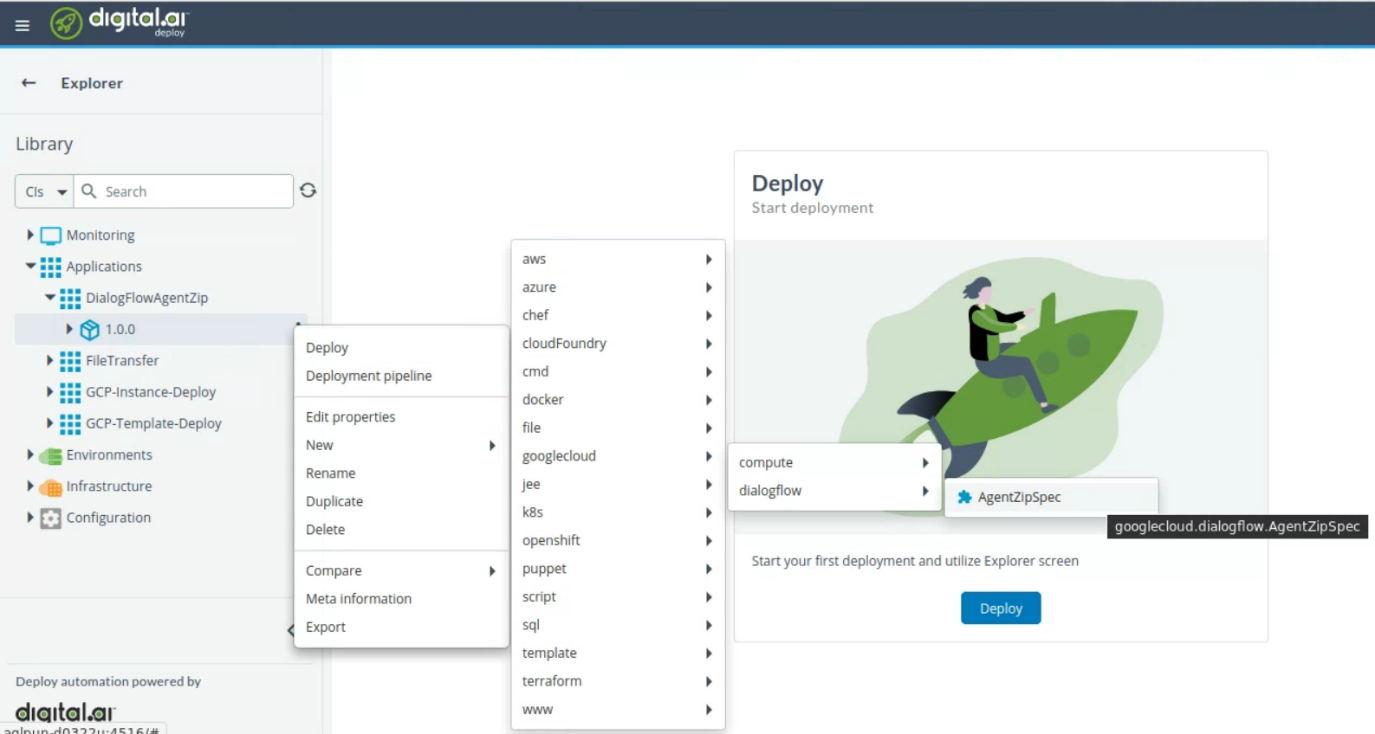
Task: Click the 1.0.0 package cube icon
Action: (90, 330)
